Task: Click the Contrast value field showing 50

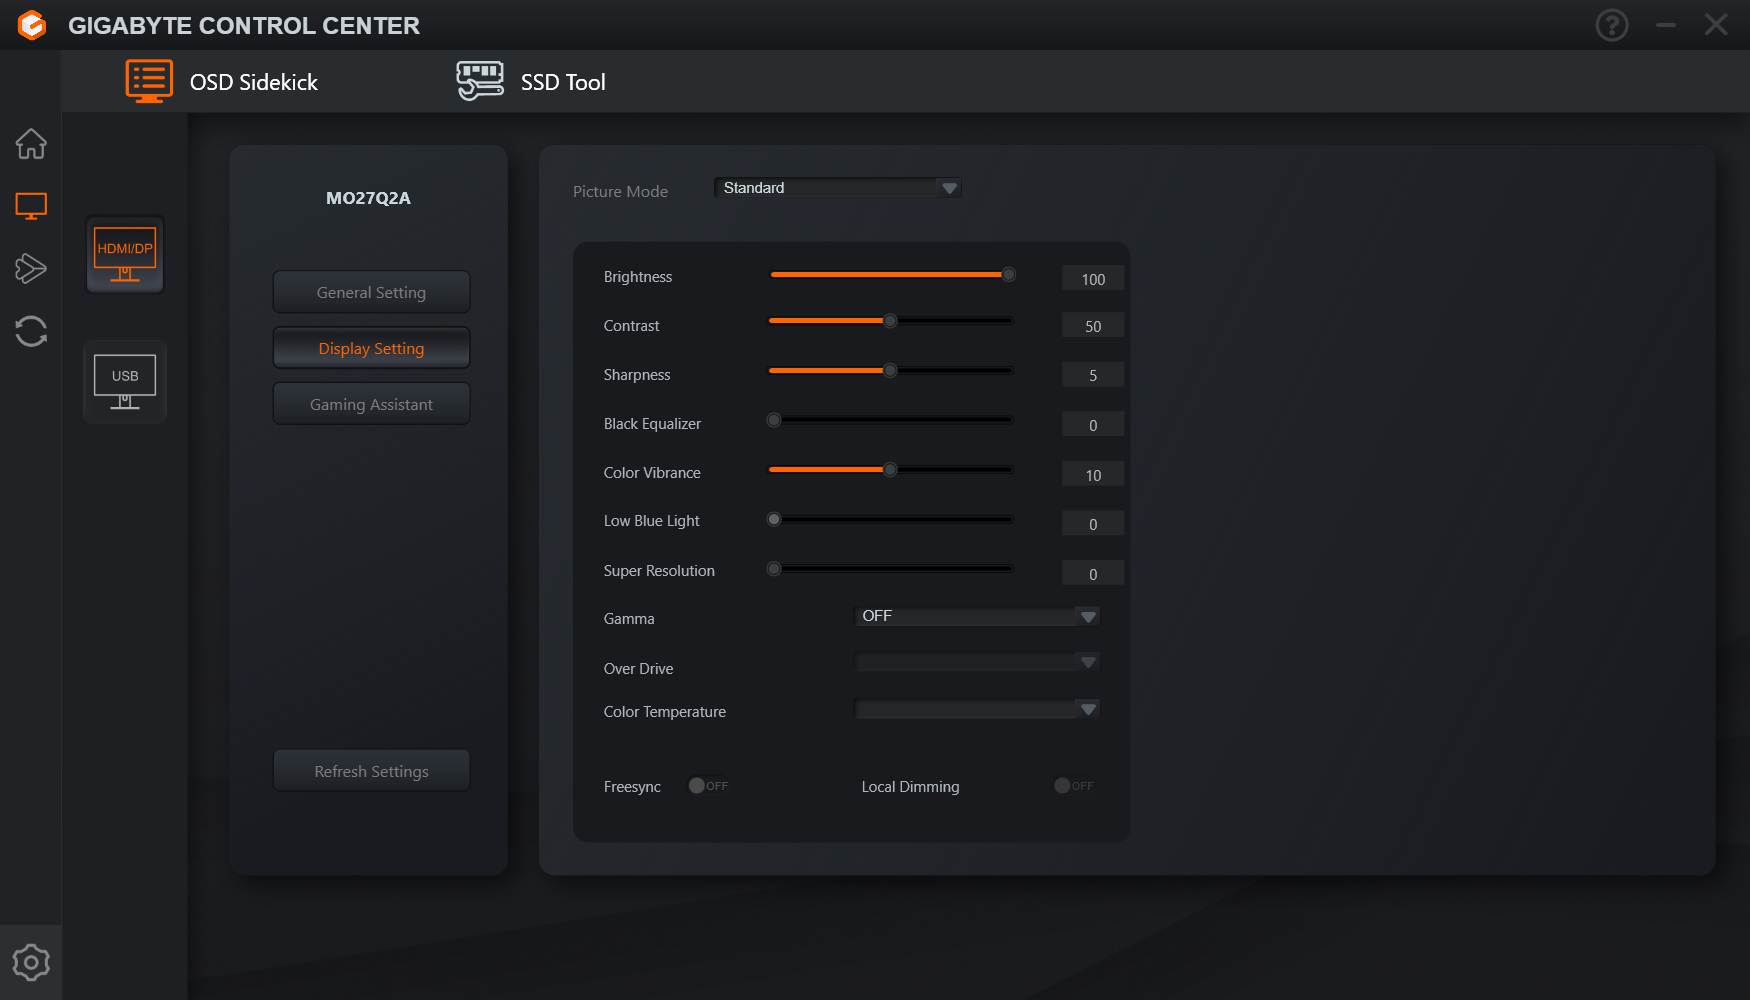Action: click(x=1093, y=325)
